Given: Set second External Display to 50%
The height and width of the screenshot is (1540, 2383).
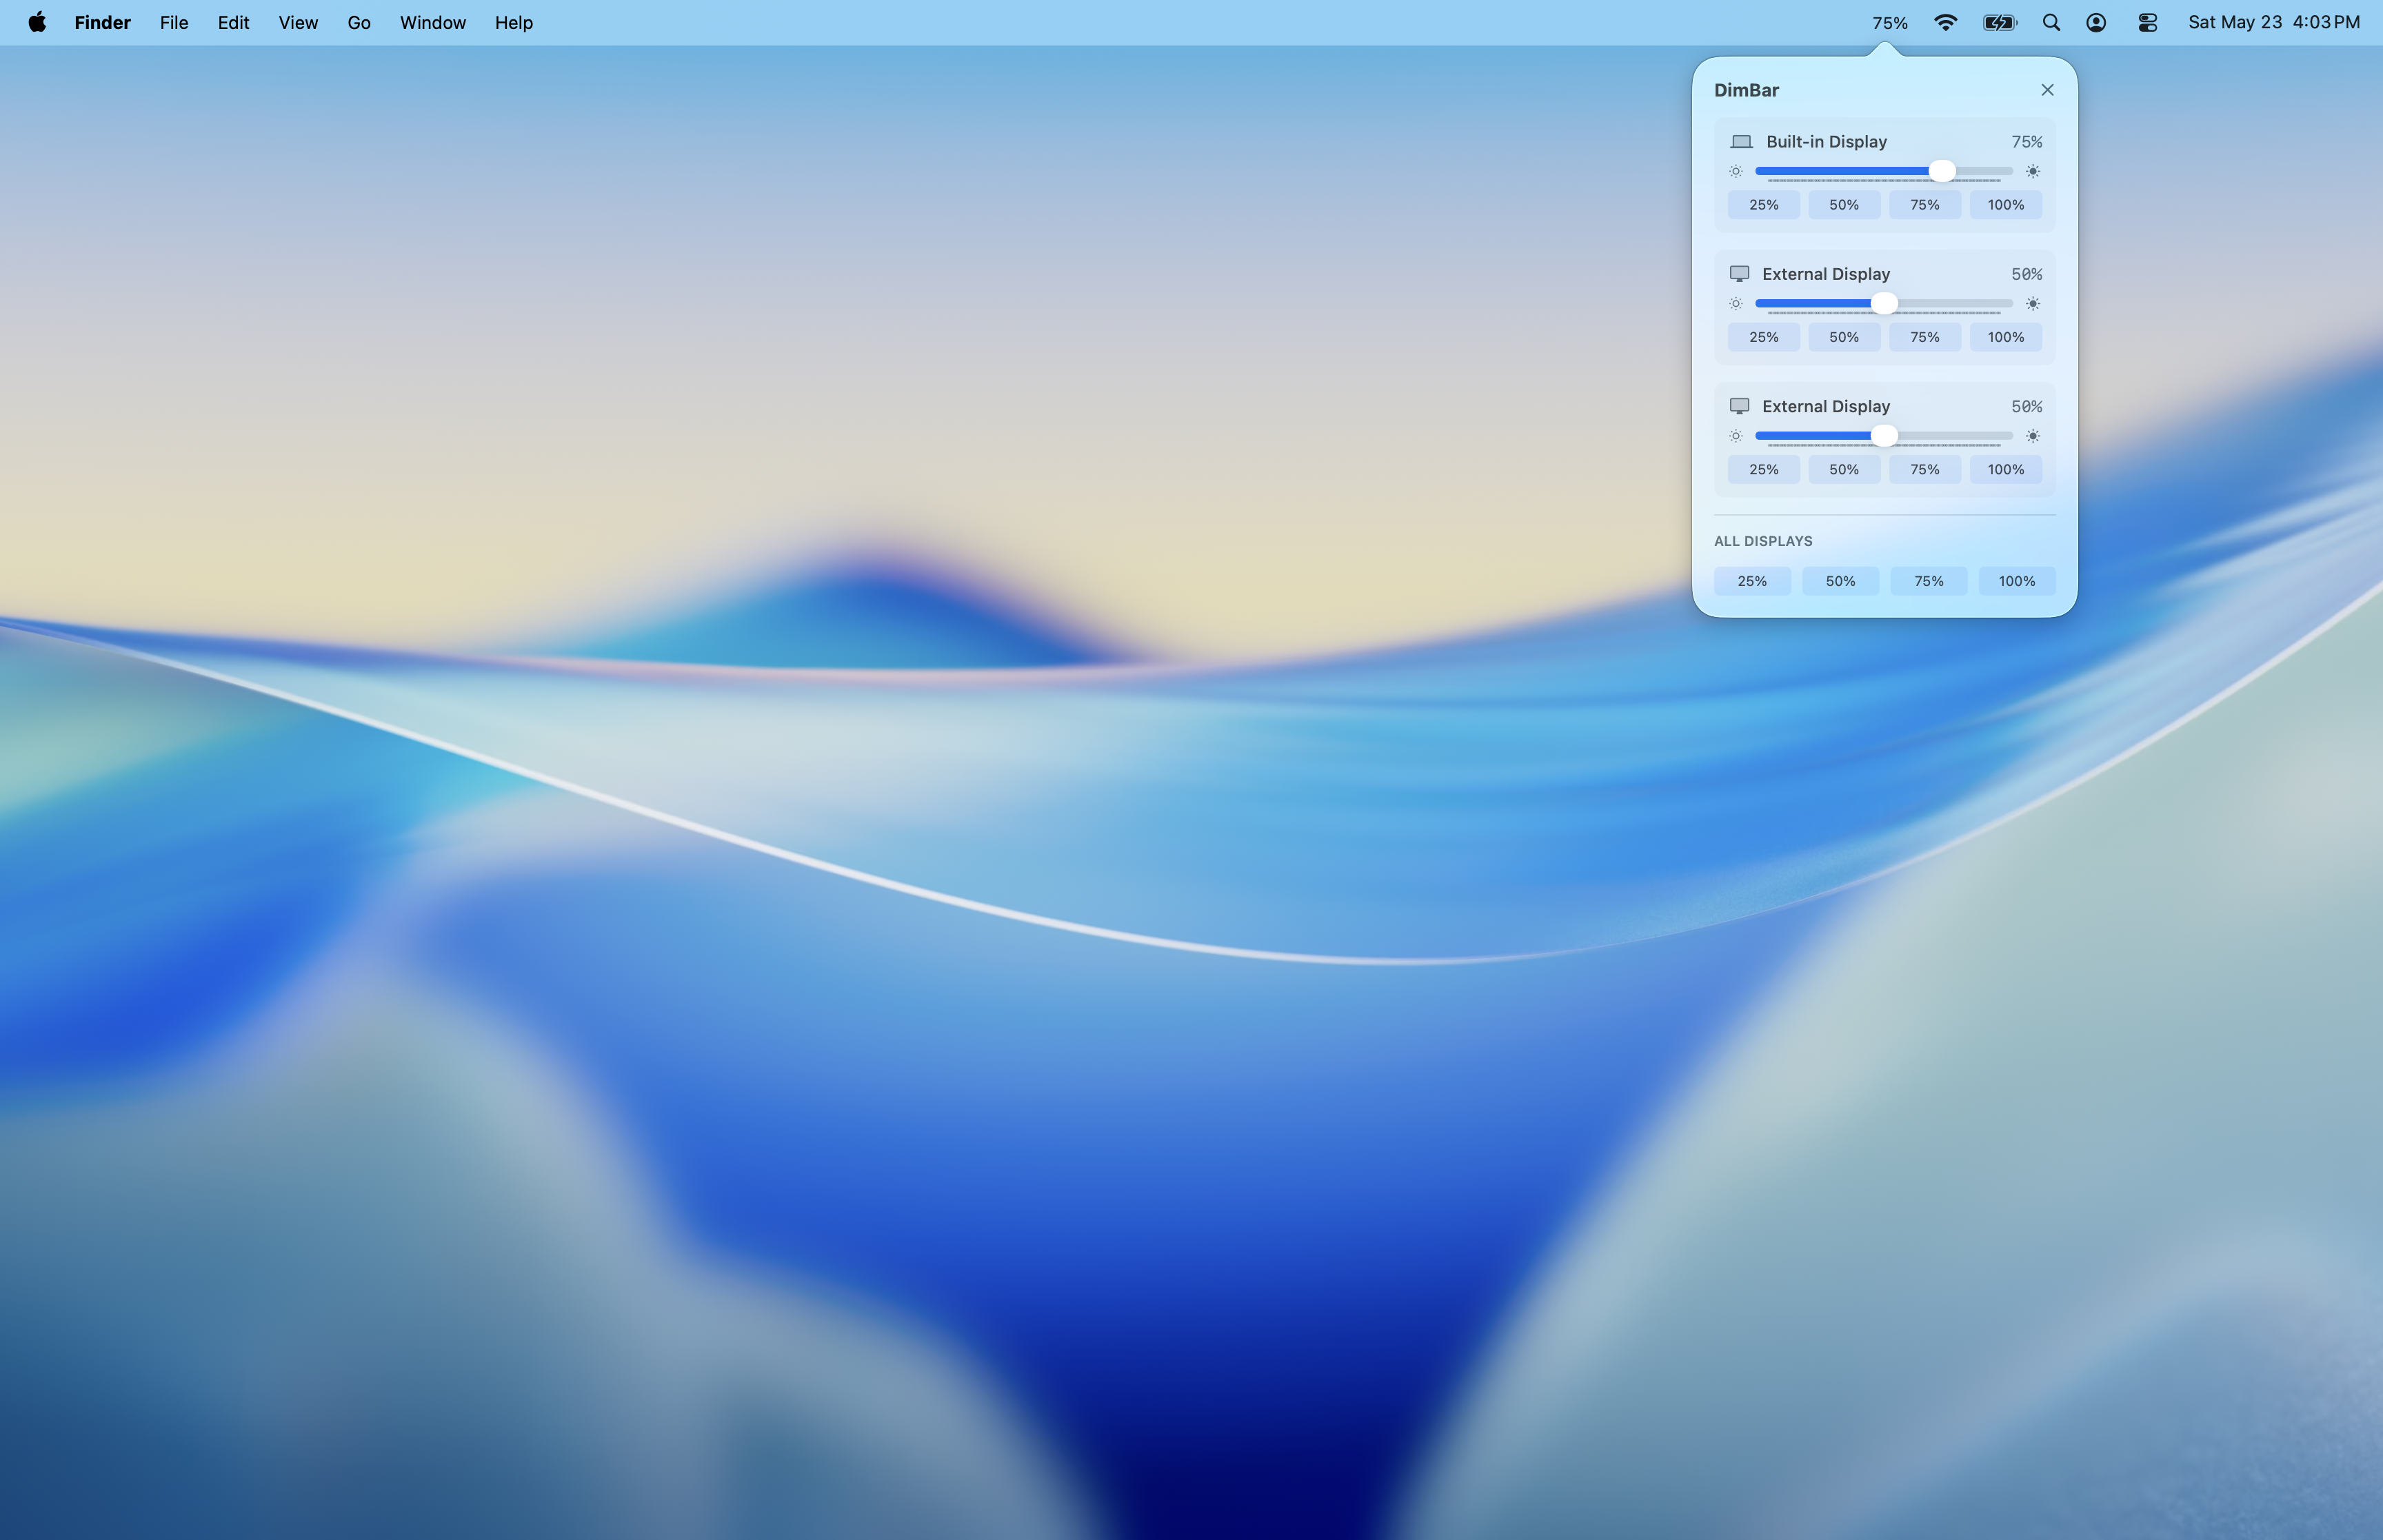Looking at the screenshot, I should tap(1844, 470).
